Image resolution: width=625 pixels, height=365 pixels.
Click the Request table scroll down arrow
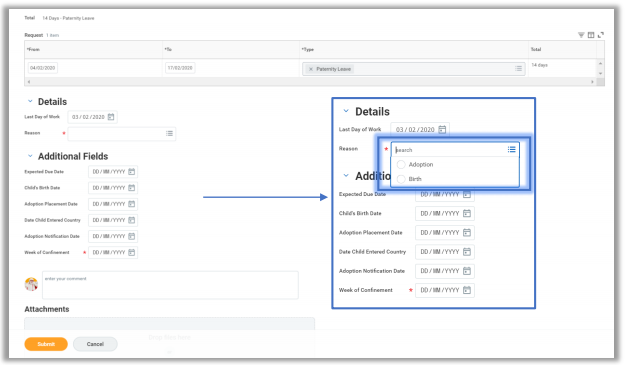pyautogui.click(x=600, y=74)
